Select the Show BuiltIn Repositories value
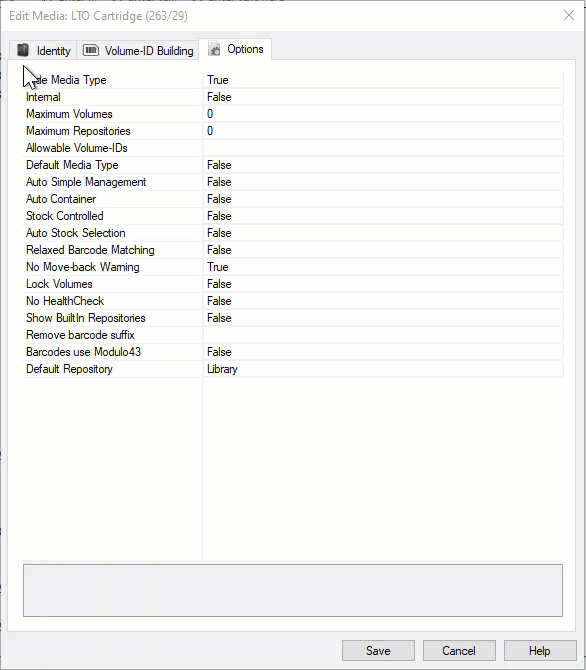586x670 pixels. 383,318
